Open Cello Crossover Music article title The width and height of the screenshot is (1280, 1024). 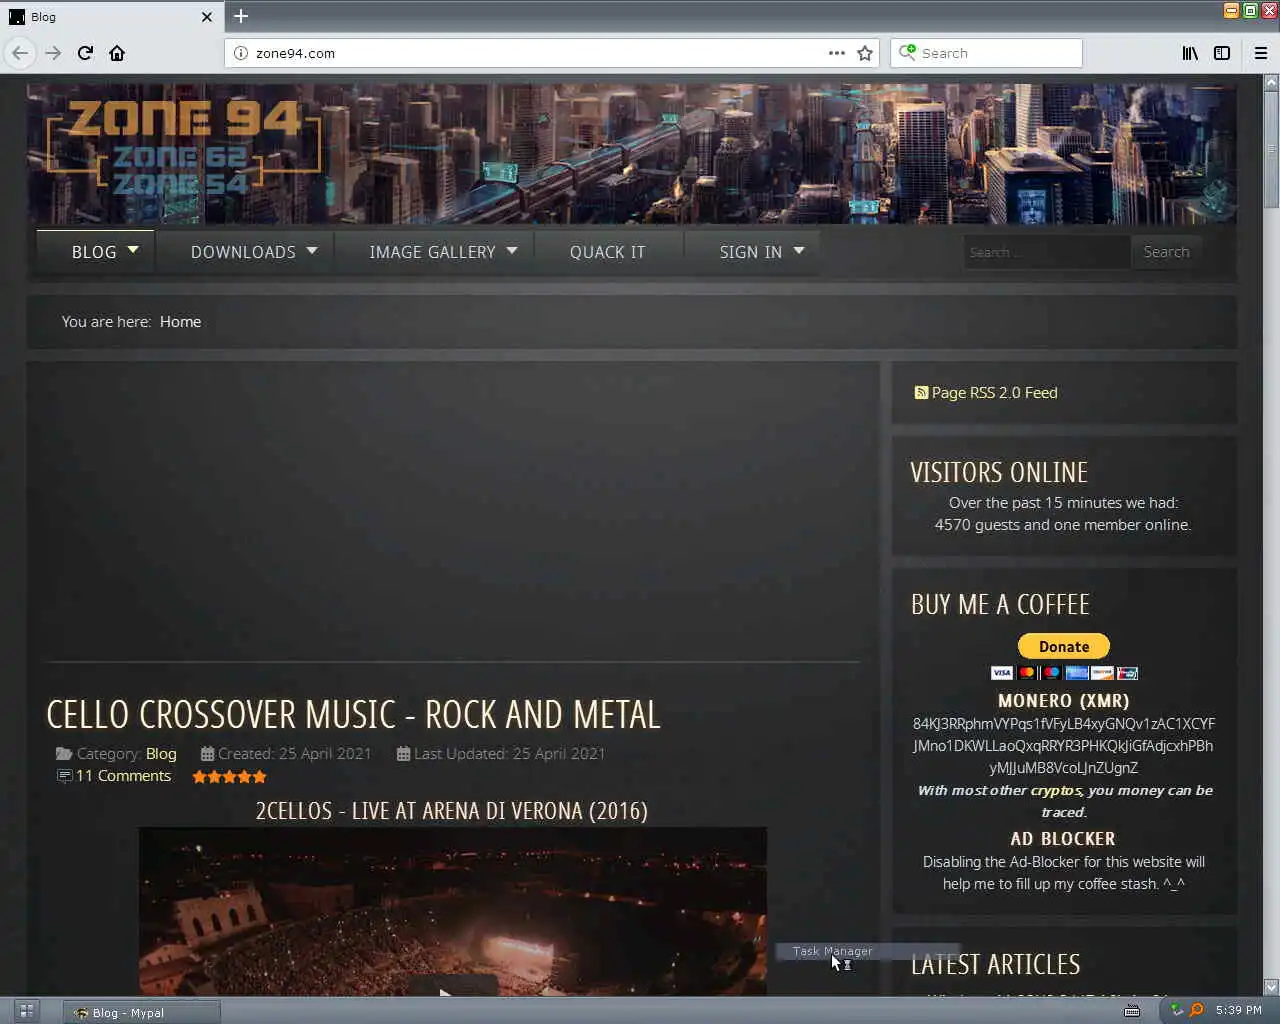click(x=353, y=714)
